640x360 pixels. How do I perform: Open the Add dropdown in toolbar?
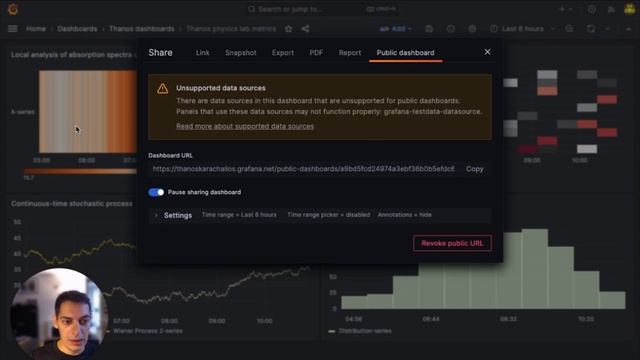pos(396,29)
